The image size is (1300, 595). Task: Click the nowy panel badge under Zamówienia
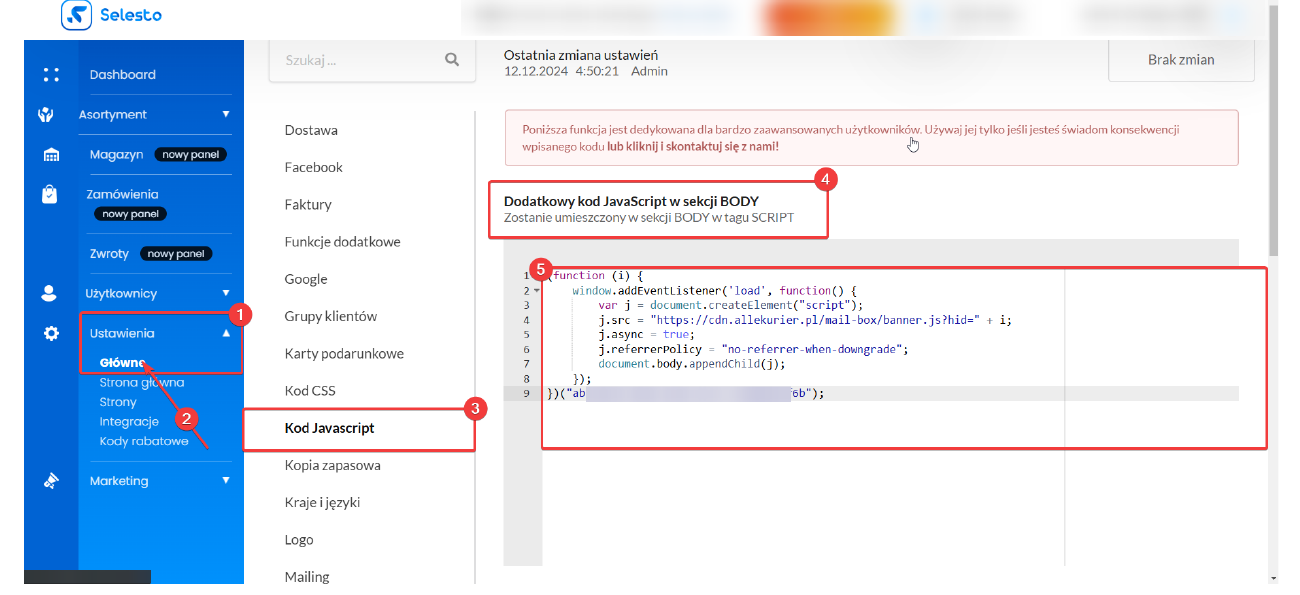pos(130,214)
